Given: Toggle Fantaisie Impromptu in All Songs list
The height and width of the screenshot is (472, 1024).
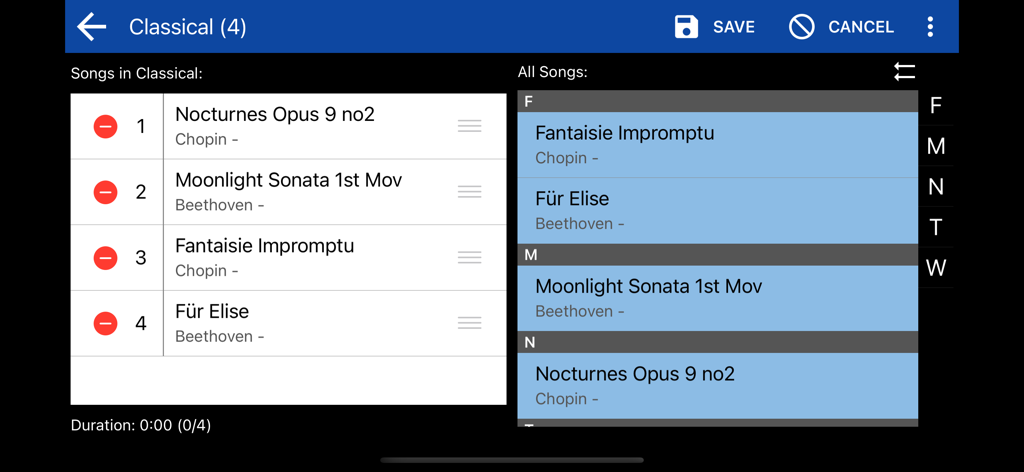Looking at the screenshot, I should click(x=717, y=145).
